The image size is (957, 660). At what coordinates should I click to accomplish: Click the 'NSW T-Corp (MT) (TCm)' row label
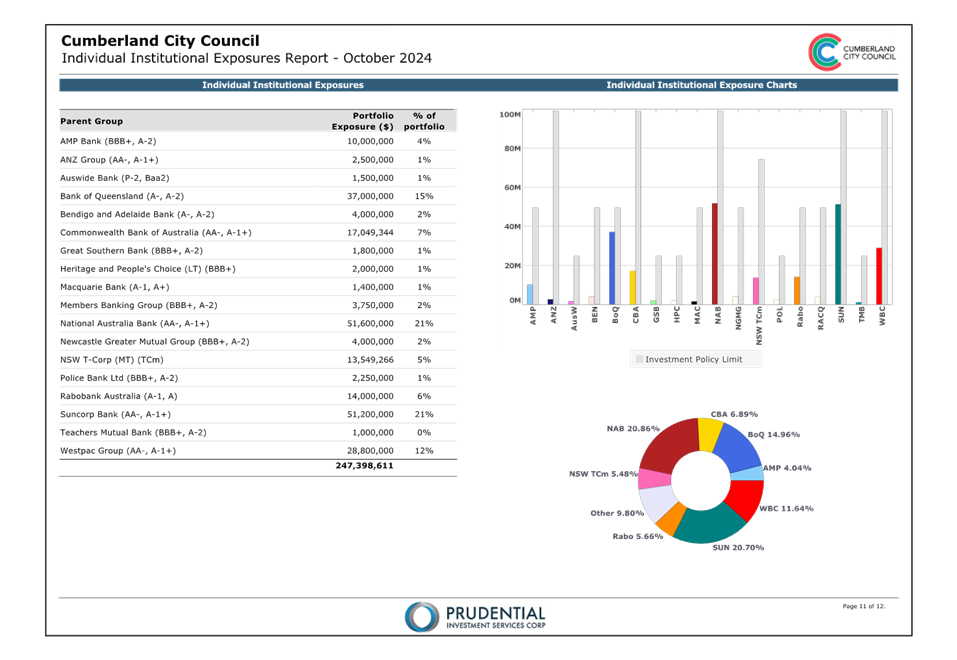pos(112,360)
